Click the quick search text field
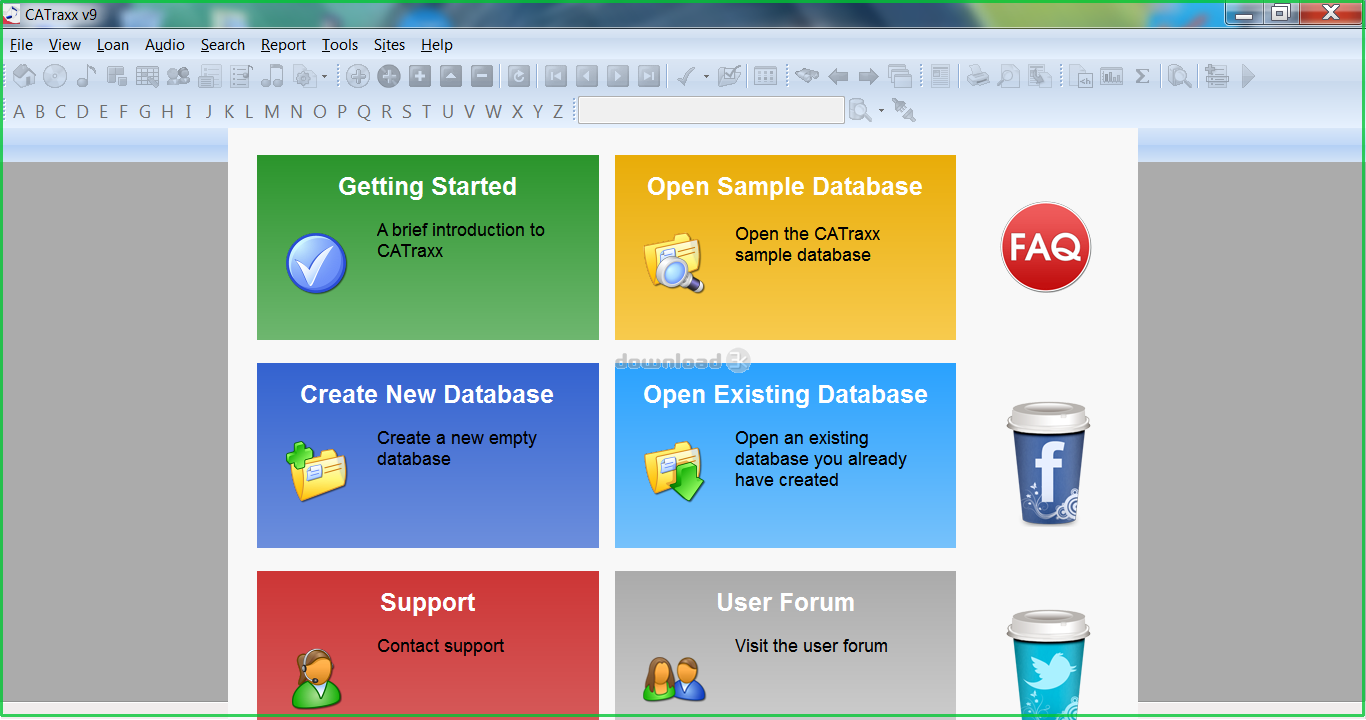 point(712,110)
